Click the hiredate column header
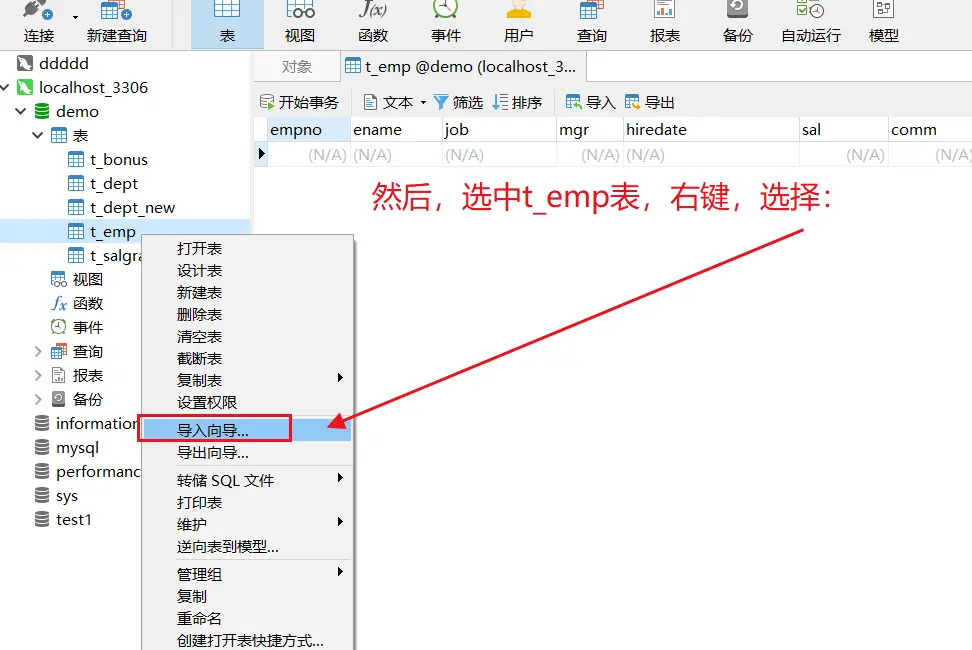 [712, 130]
